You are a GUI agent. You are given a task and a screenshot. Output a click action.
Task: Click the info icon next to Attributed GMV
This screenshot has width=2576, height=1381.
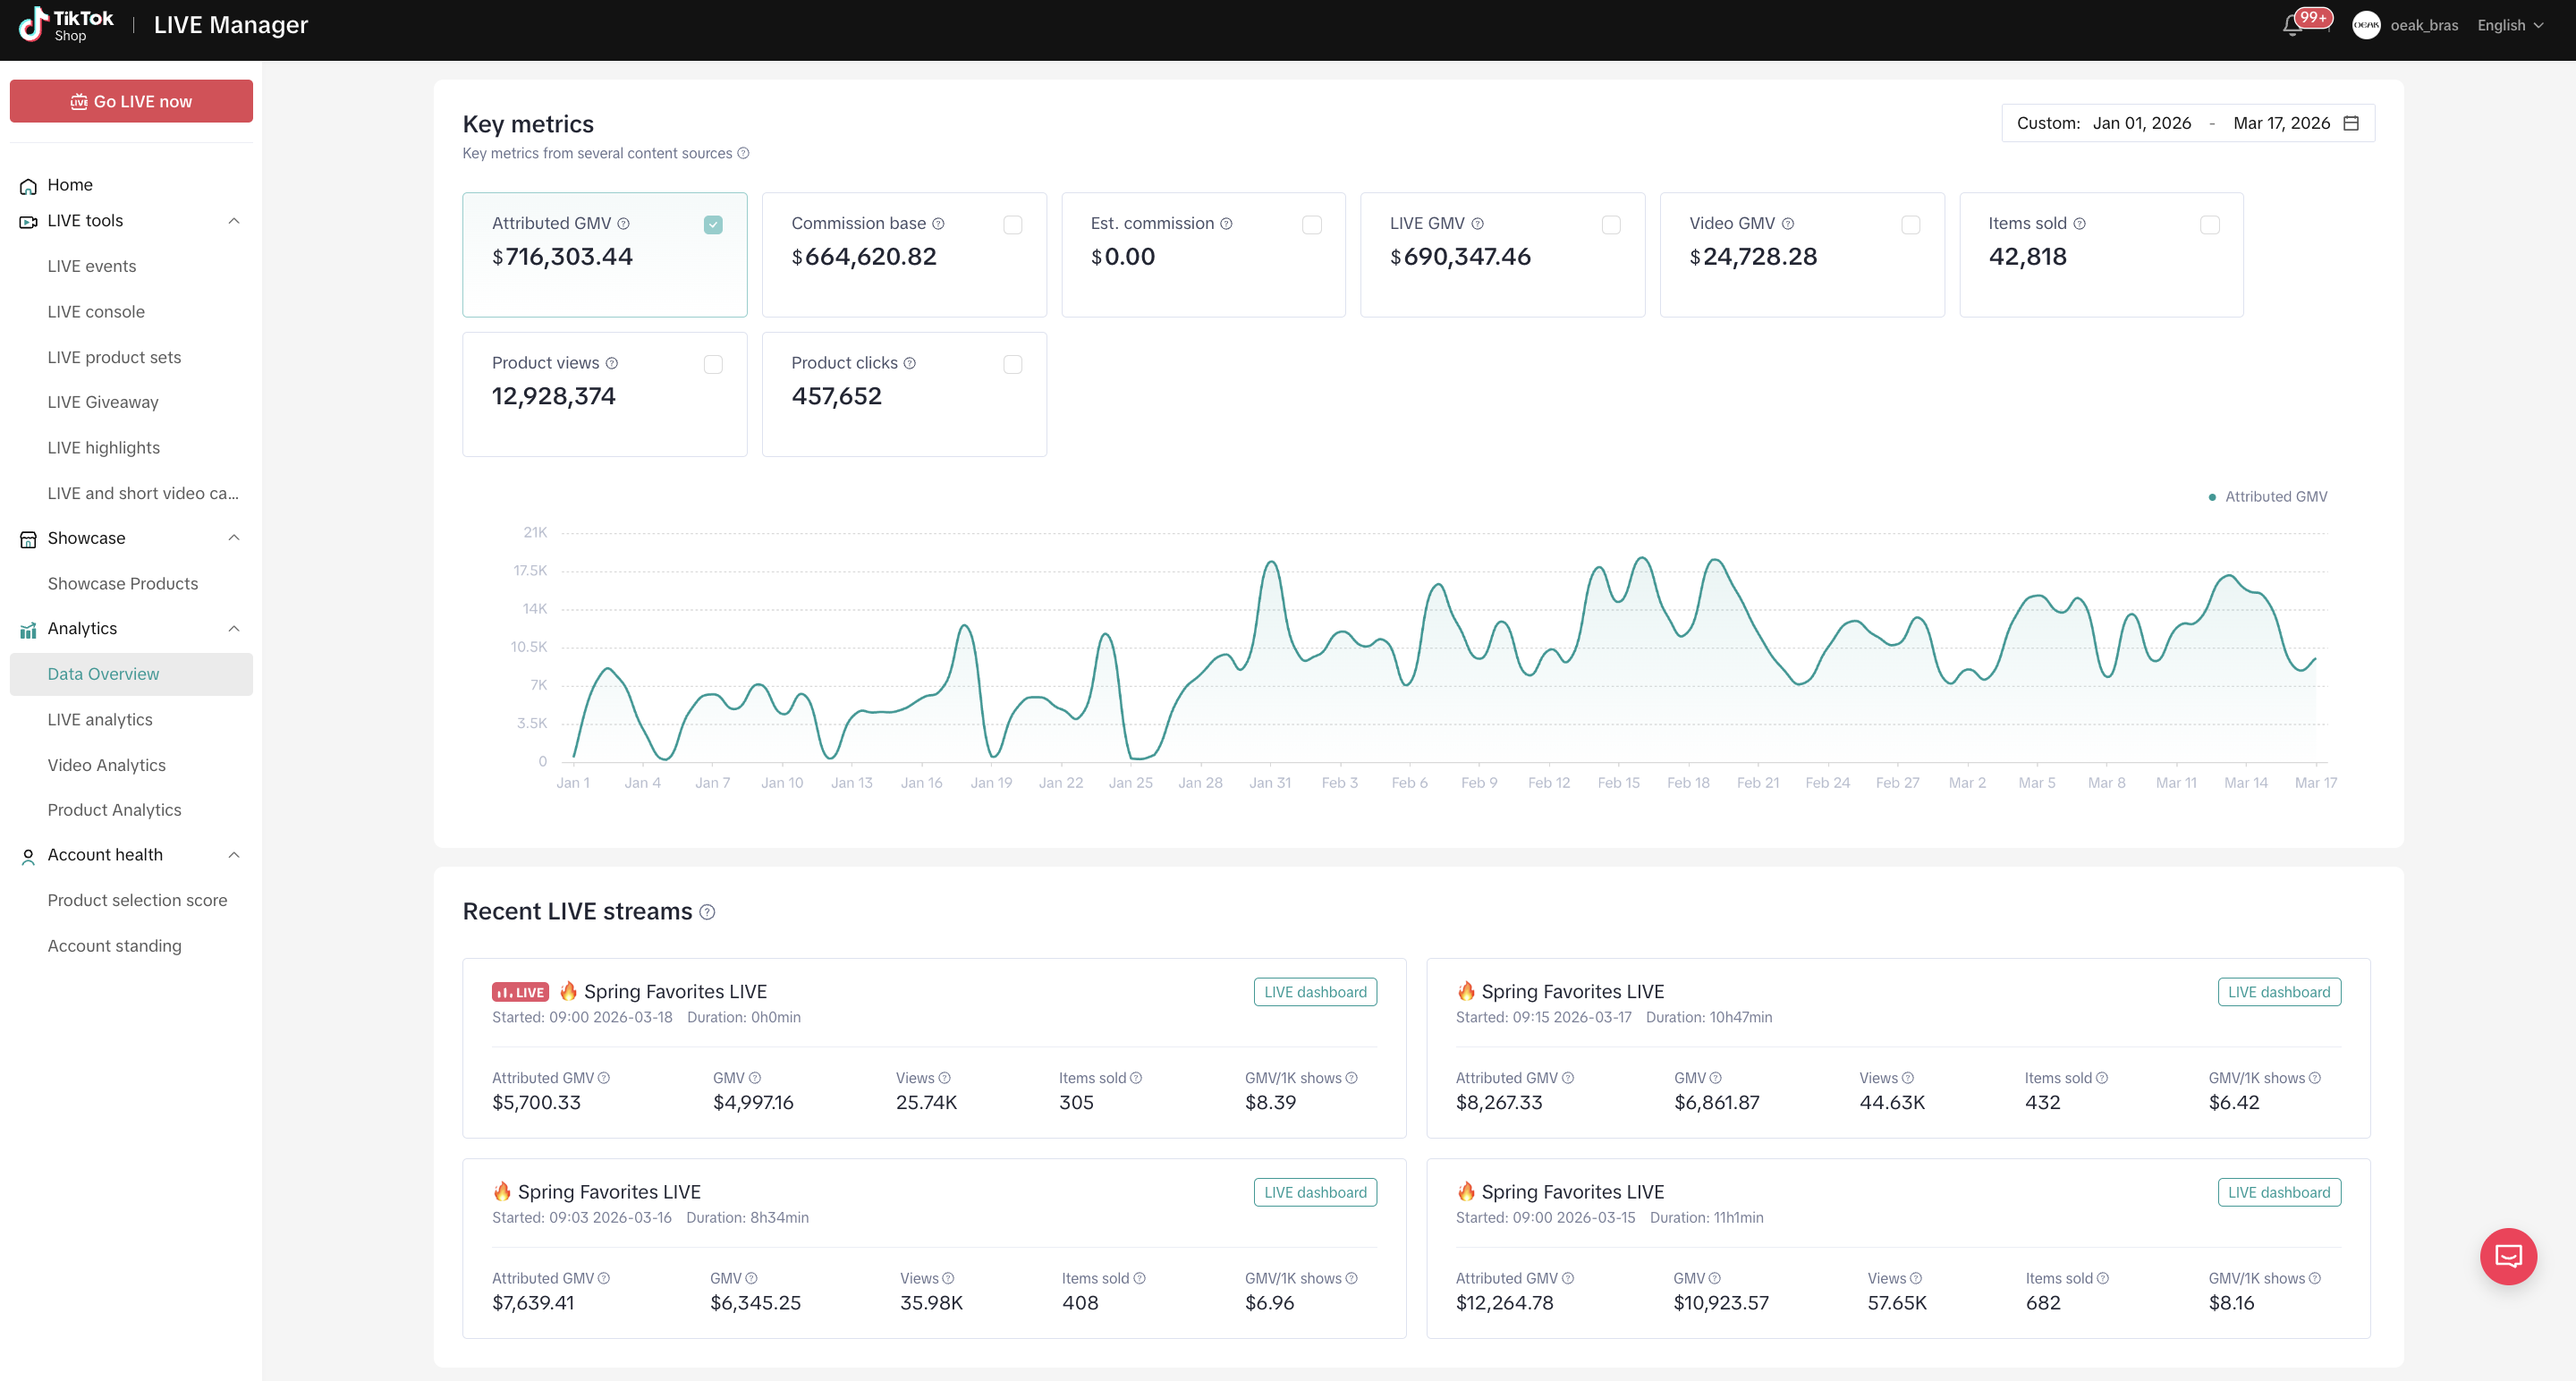coord(623,224)
